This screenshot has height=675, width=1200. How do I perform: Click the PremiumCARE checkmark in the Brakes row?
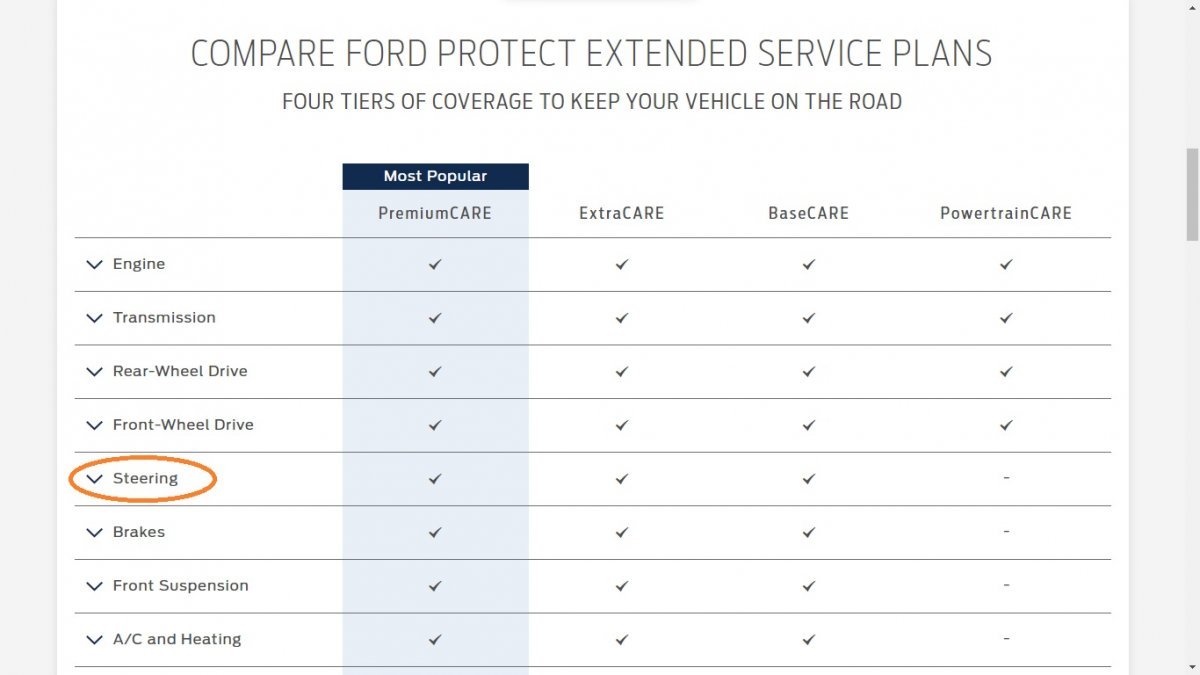pos(434,532)
